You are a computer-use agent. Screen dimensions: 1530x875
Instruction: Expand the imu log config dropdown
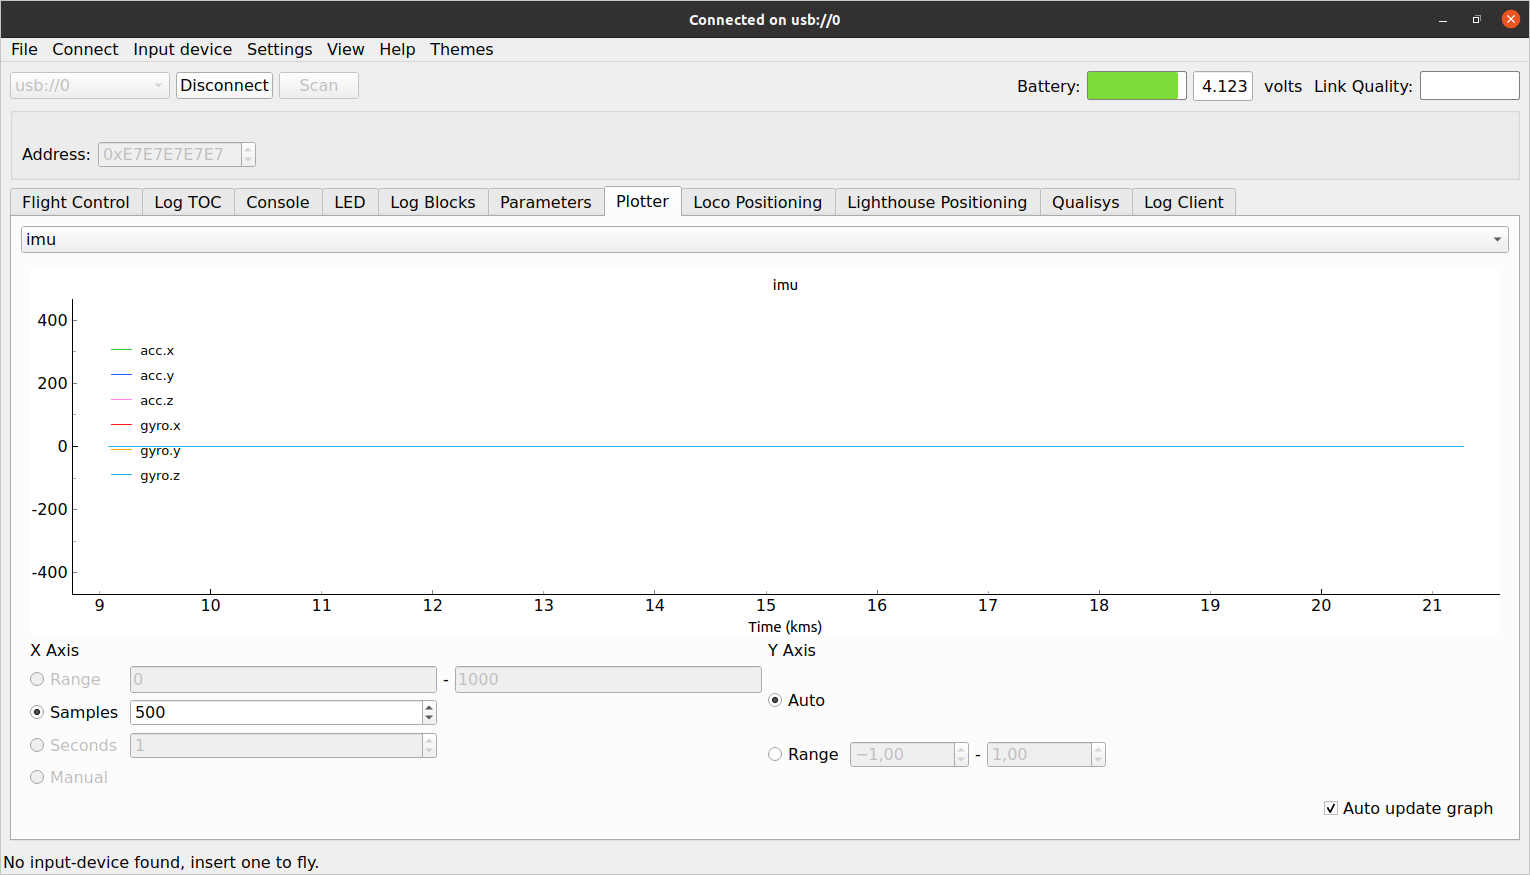[x=764, y=239]
